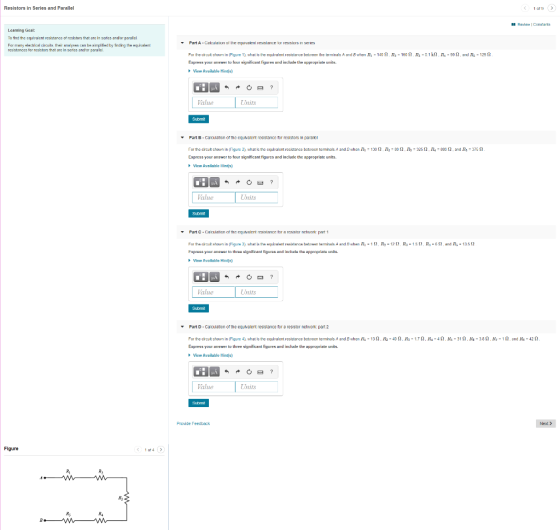Click the Part B Value input field
Image resolution: width=560 pixels, height=530 pixels.
(x=214, y=198)
